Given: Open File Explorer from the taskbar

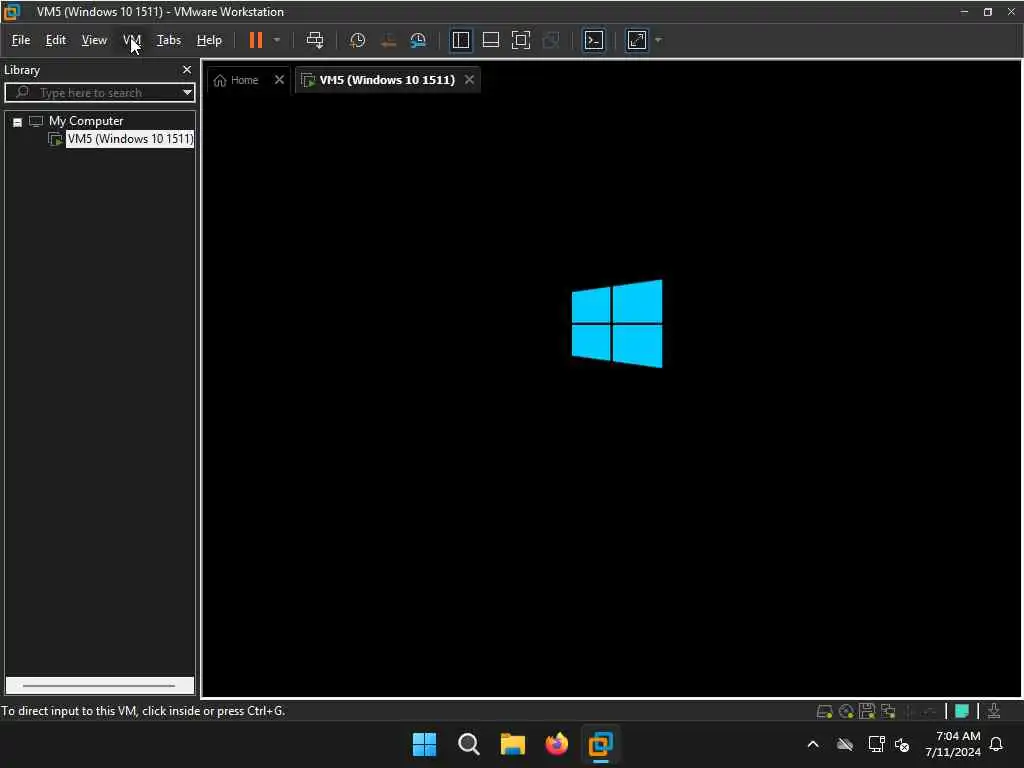Looking at the screenshot, I should click(513, 744).
